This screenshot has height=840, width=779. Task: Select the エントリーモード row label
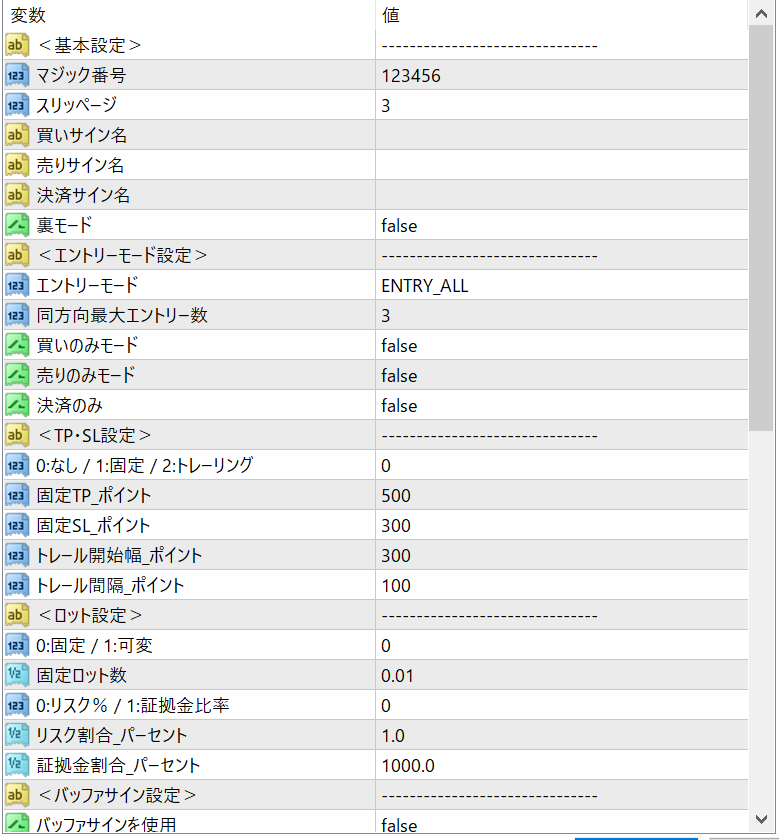(87, 285)
